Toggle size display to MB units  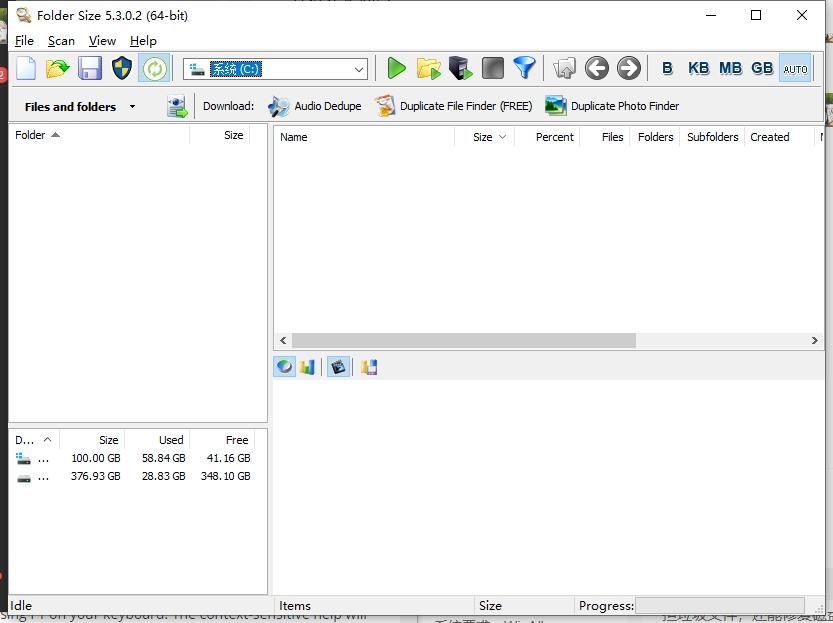(730, 68)
